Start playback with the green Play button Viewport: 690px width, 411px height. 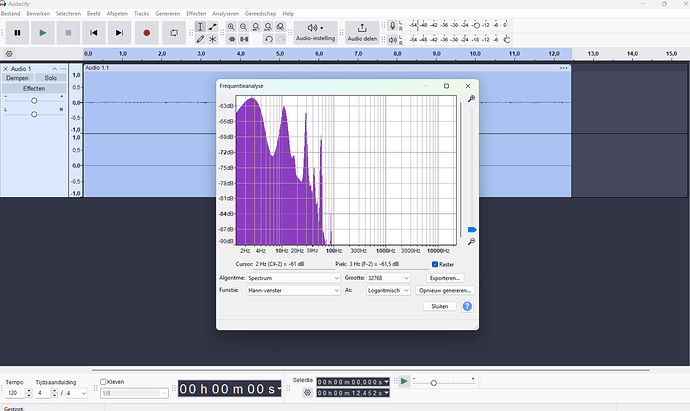tap(43, 33)
